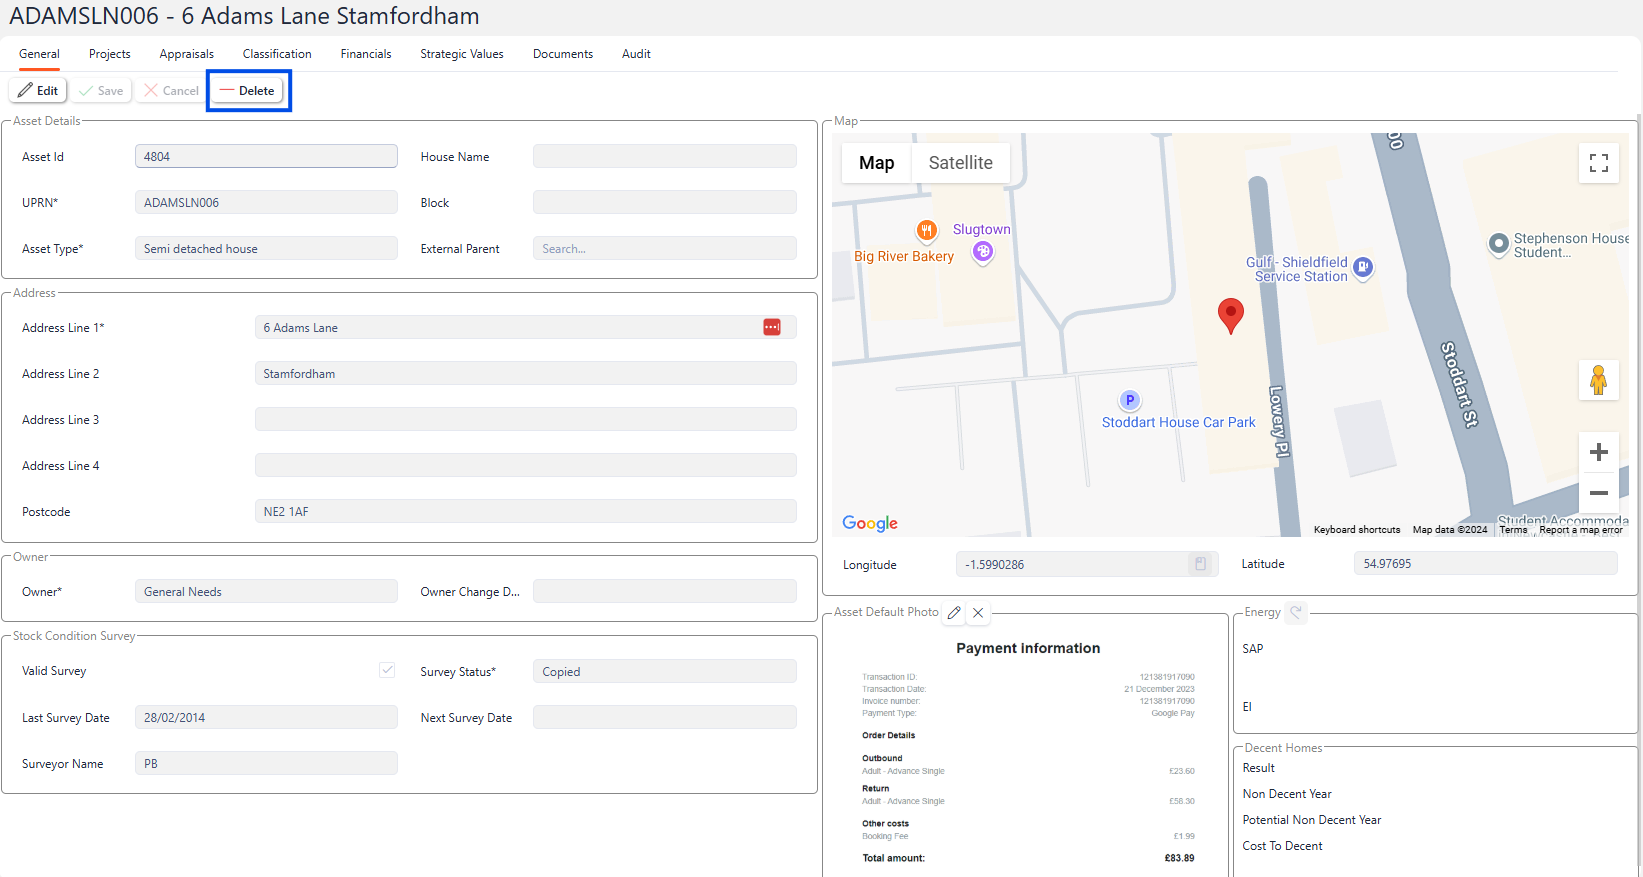Open the Financials tab
The image size is (1643, 877).
365,54
